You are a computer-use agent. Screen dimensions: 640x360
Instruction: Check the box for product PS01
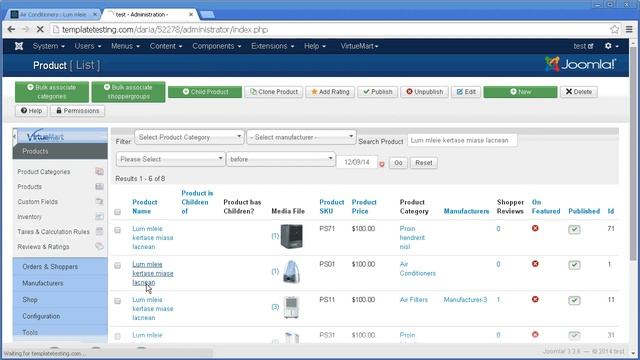(x=118, y=266)
